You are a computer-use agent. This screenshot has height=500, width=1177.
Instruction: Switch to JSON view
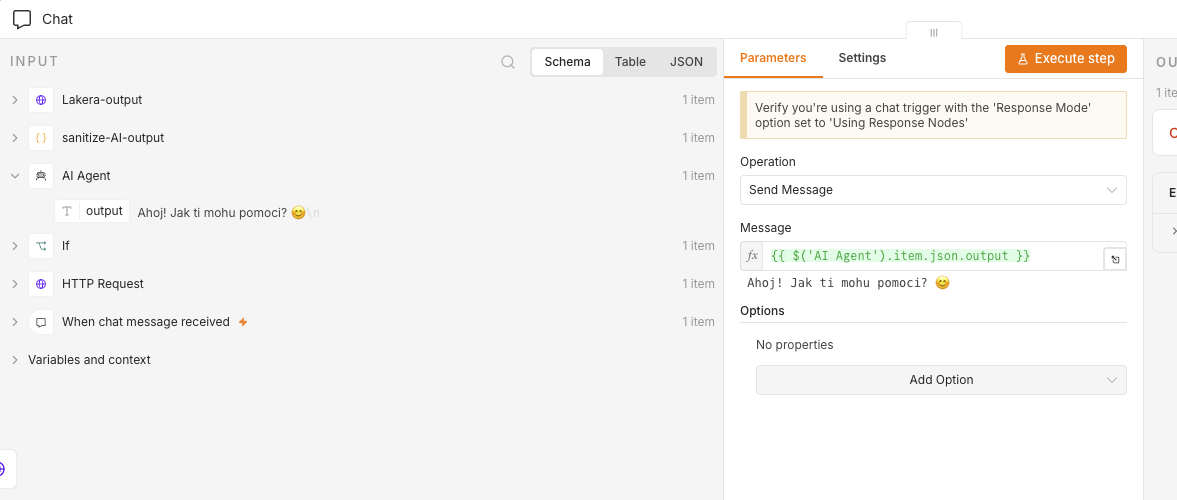point(686,62)
